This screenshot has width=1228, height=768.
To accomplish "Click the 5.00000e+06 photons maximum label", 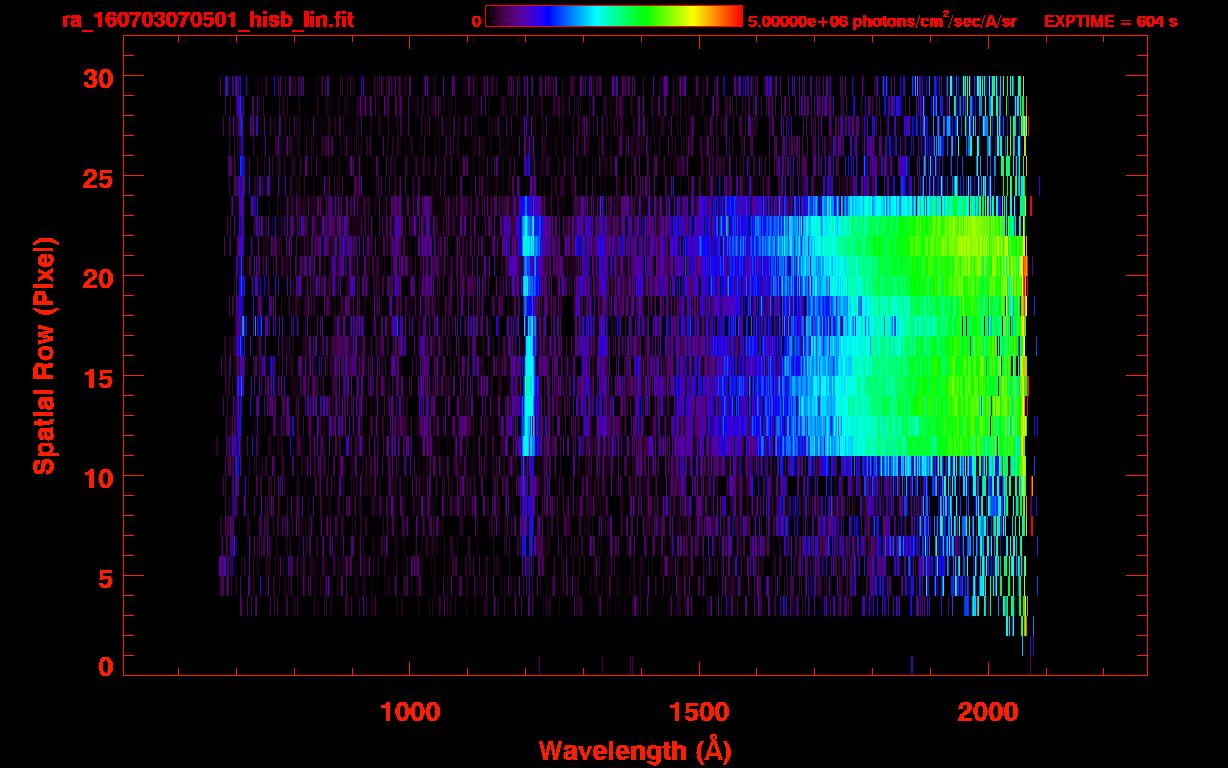I will 882,21.
